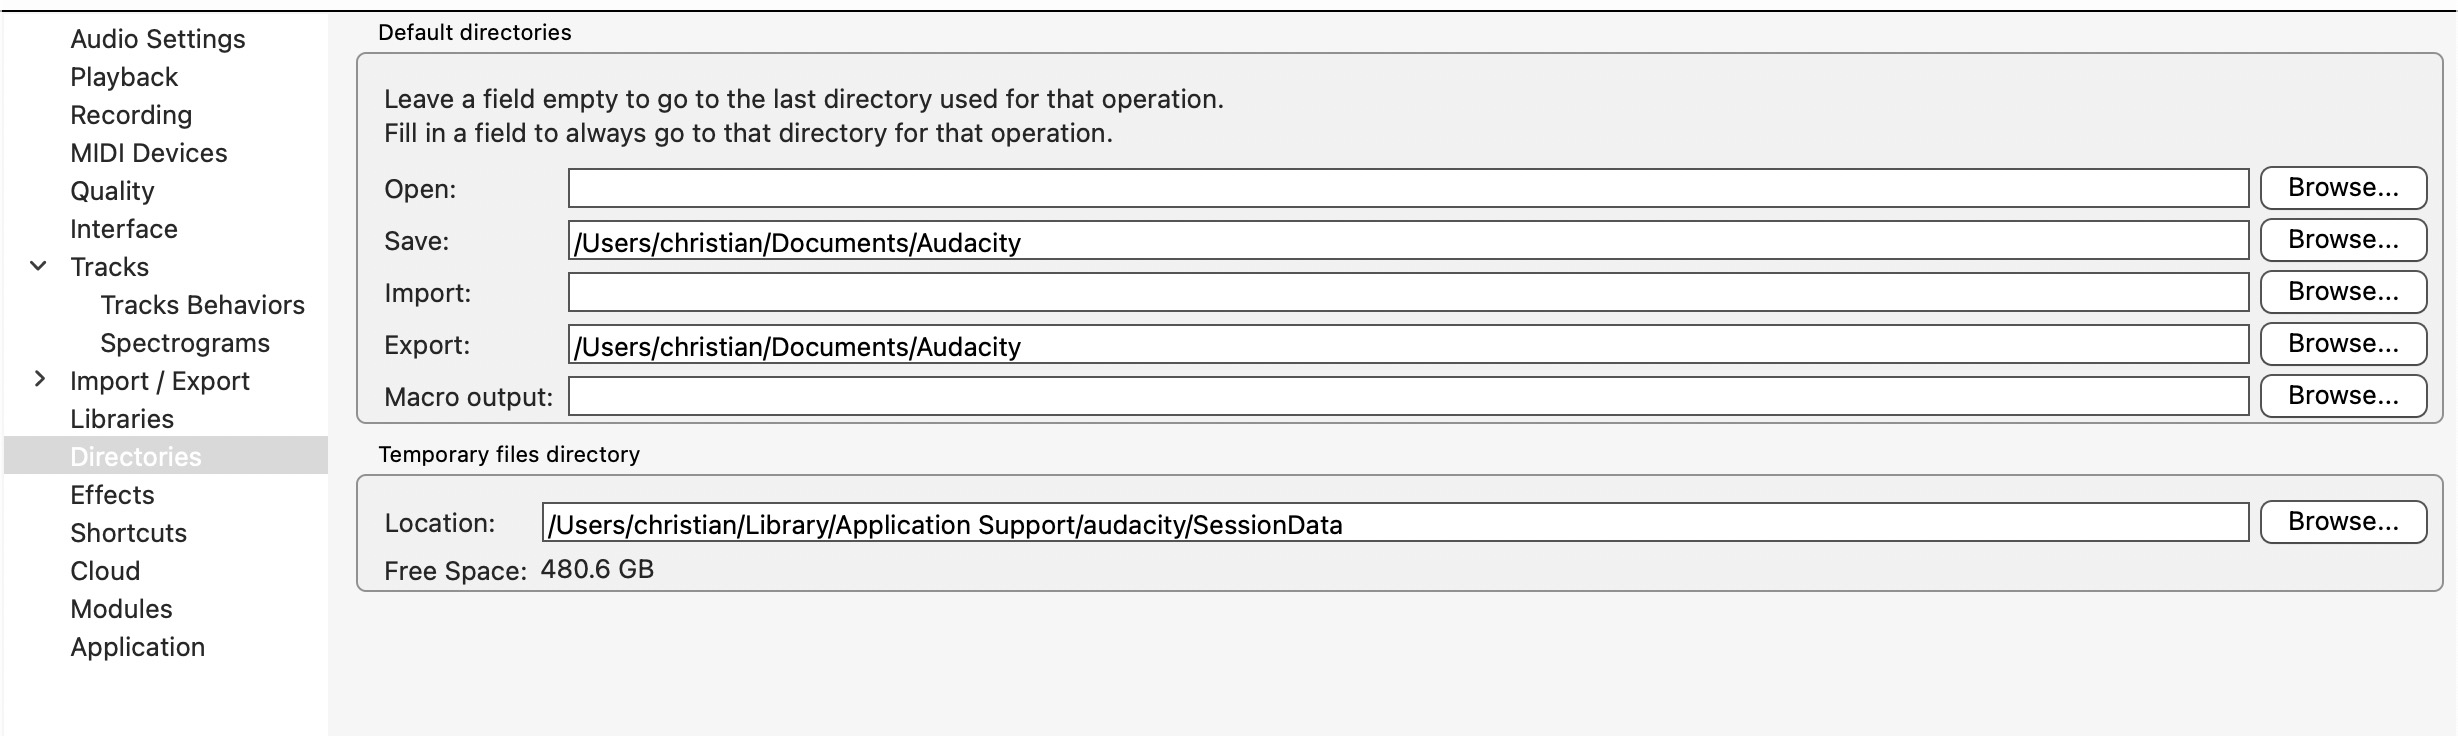Browse for temporary files Location
Screen dimensions: 2458x736
[x=2342, y=522]
